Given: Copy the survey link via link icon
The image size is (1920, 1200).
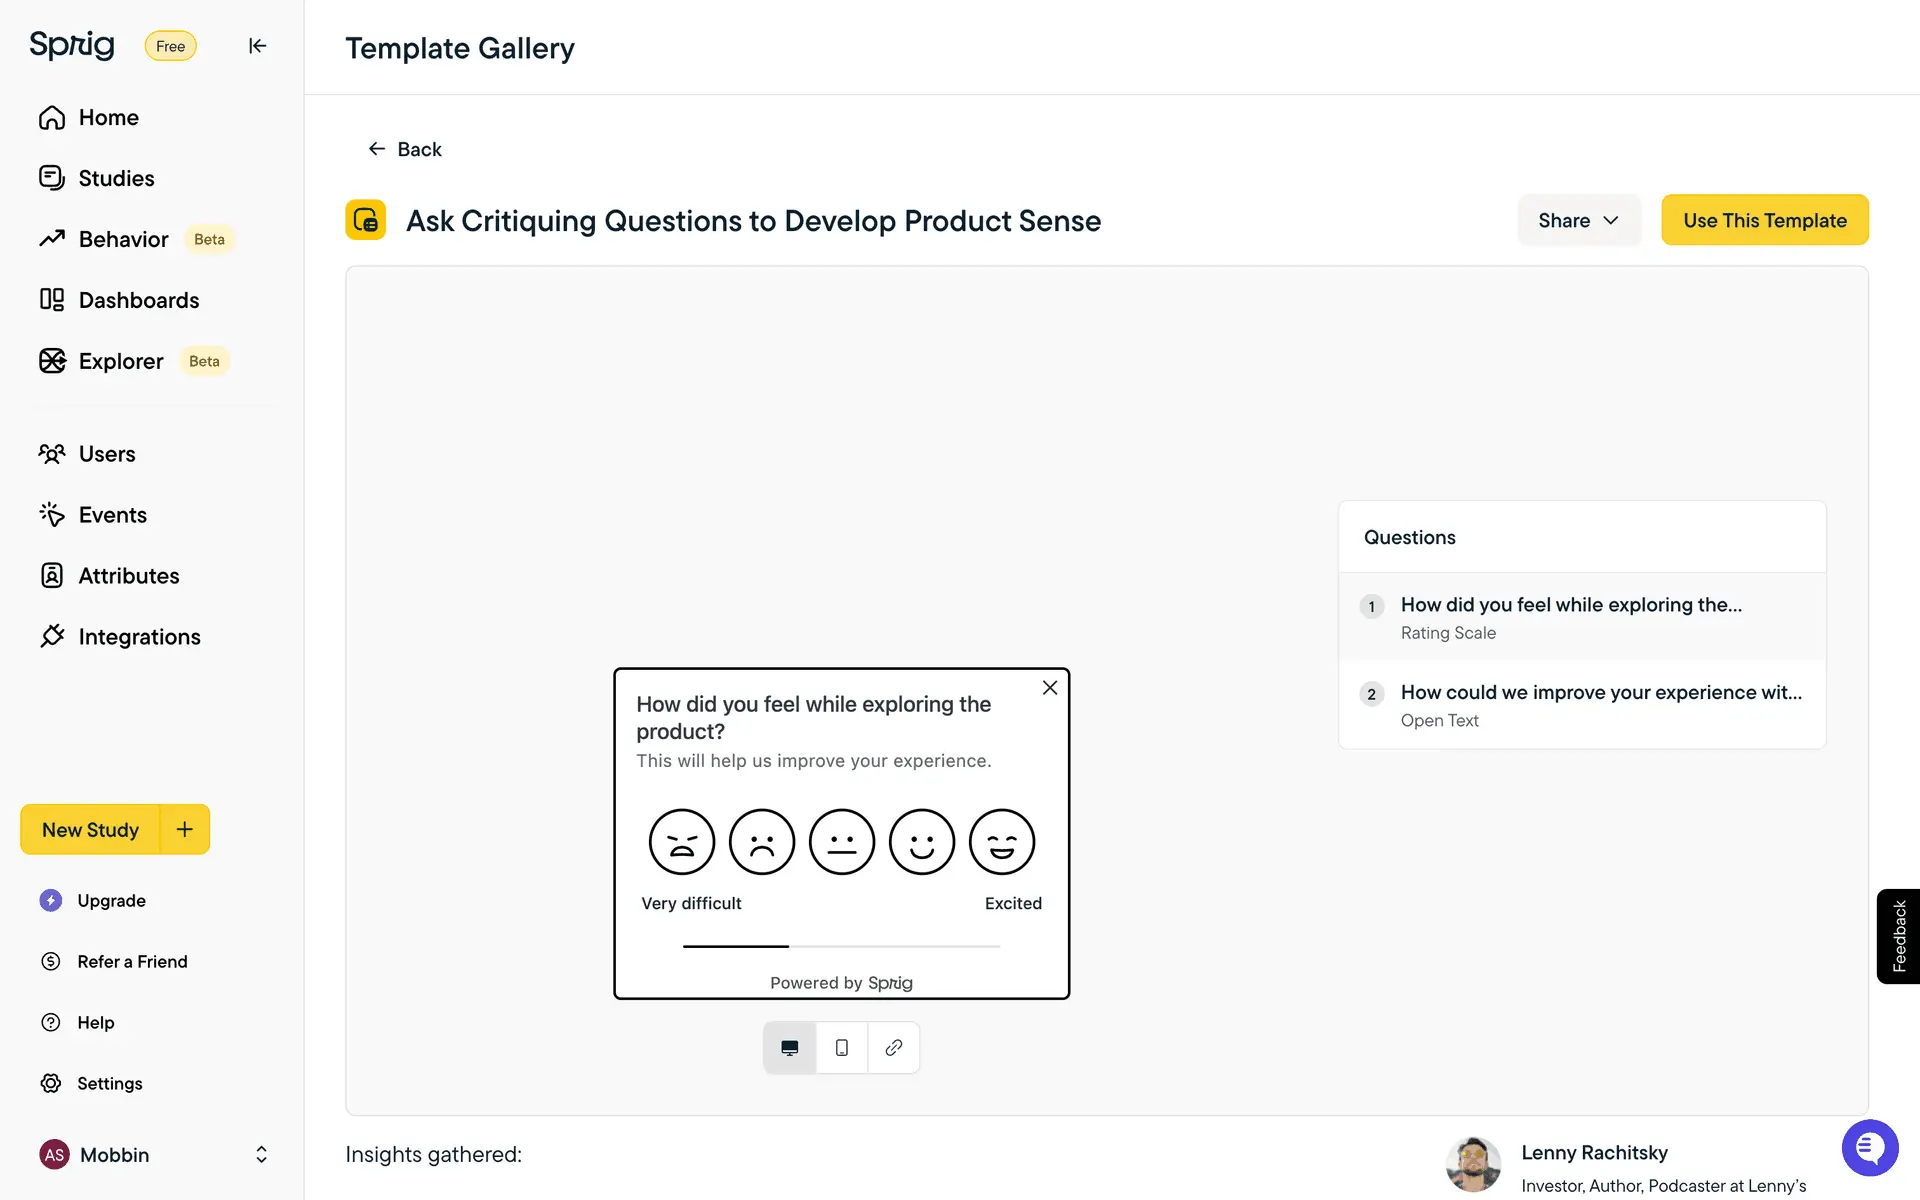Looking at the screenshot, I should tap(894, 1047).
